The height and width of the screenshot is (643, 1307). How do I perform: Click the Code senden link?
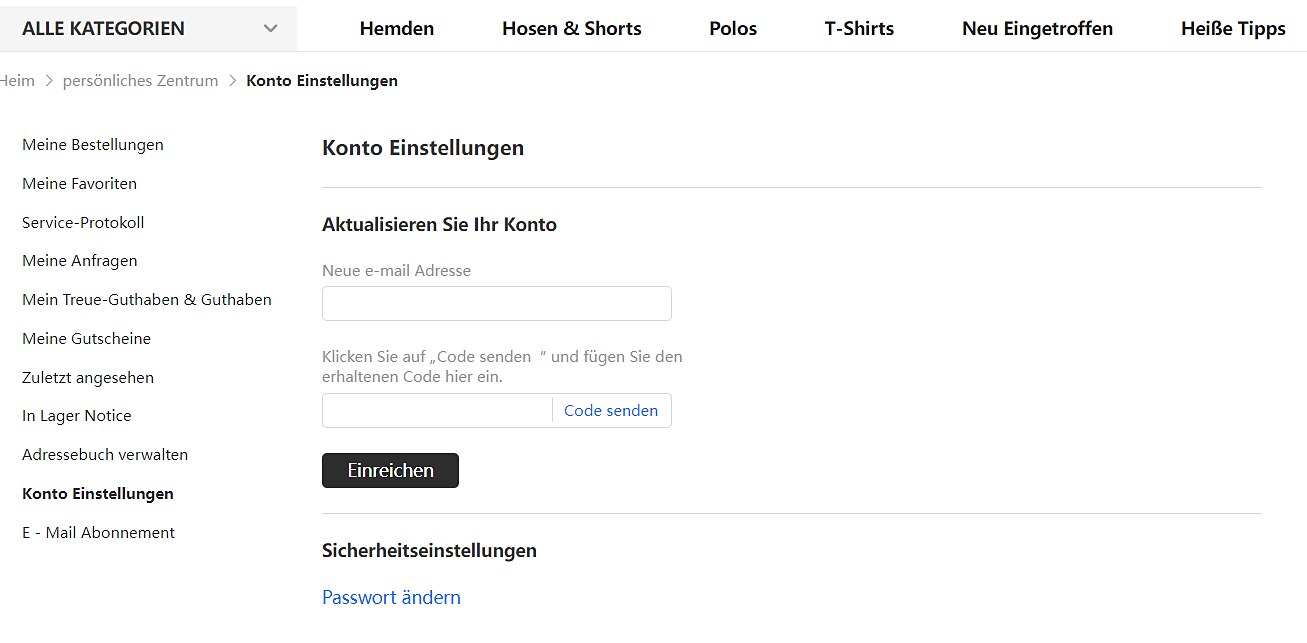pyautogui.click(x=611, y=411)
